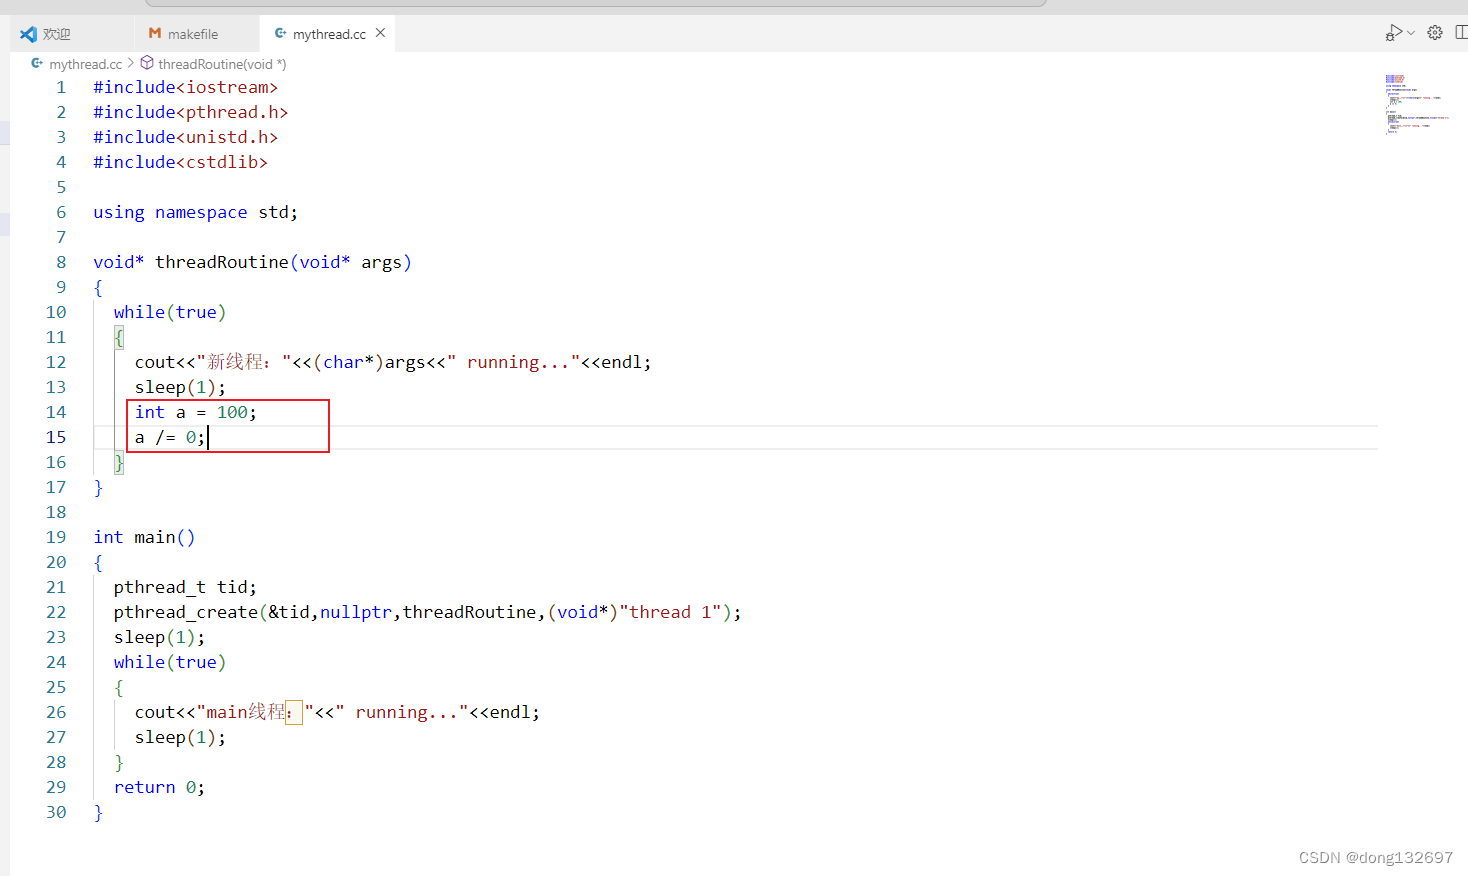Click the threadRoutine function declaration
Screen dimensions: 1468x876
[253, 262]
